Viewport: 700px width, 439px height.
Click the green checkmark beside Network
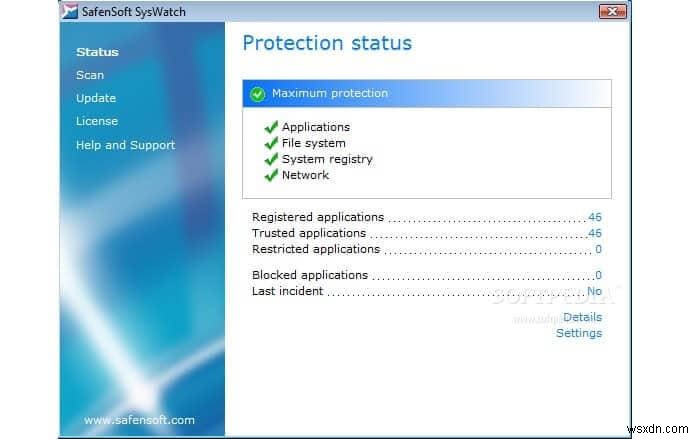click(x=270, y=175)
